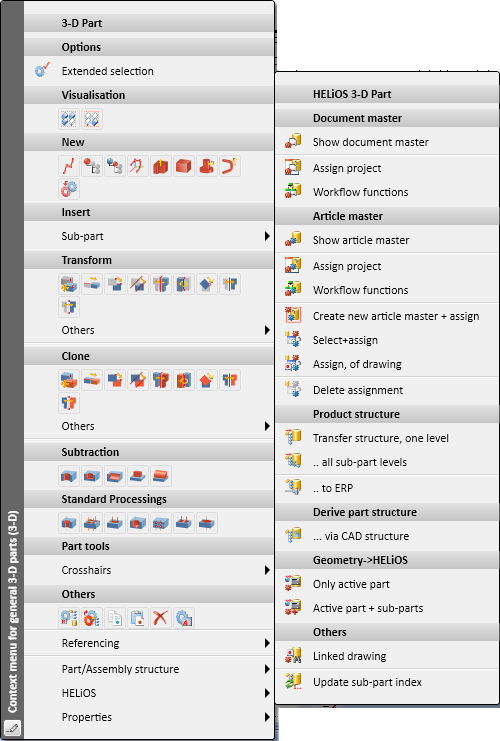Viewport: 500px width, 741px height.
Task: Select the rotate icon in Clone row
Action: (x=183, y=380)
